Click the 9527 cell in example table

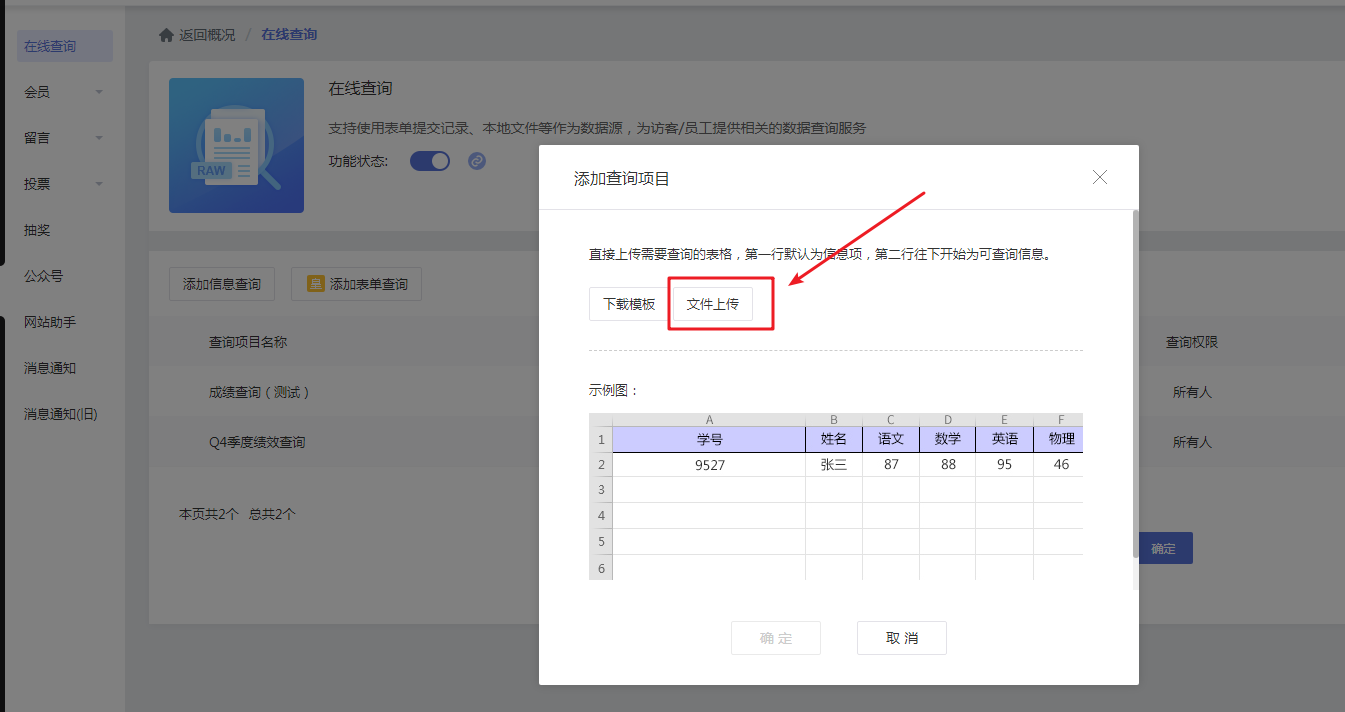click(709, 465)
